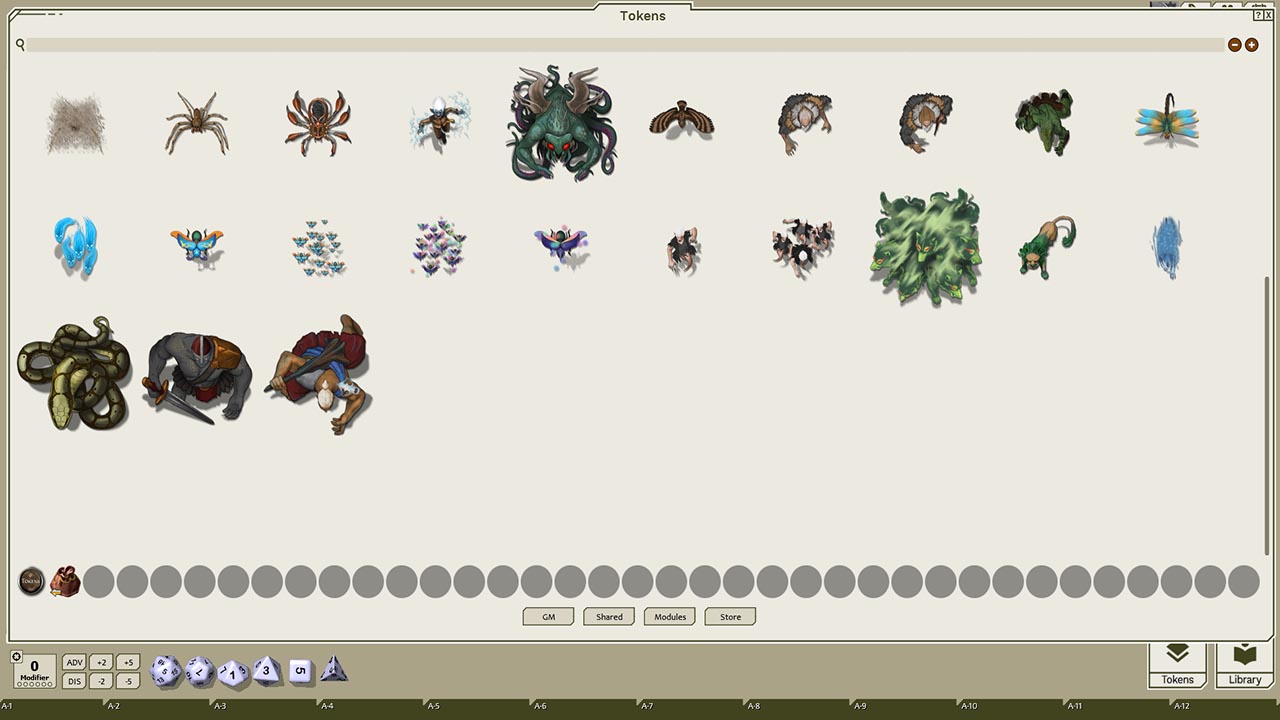
Task: Switch to the Shared tokens tab
Action: coord(609,617)
